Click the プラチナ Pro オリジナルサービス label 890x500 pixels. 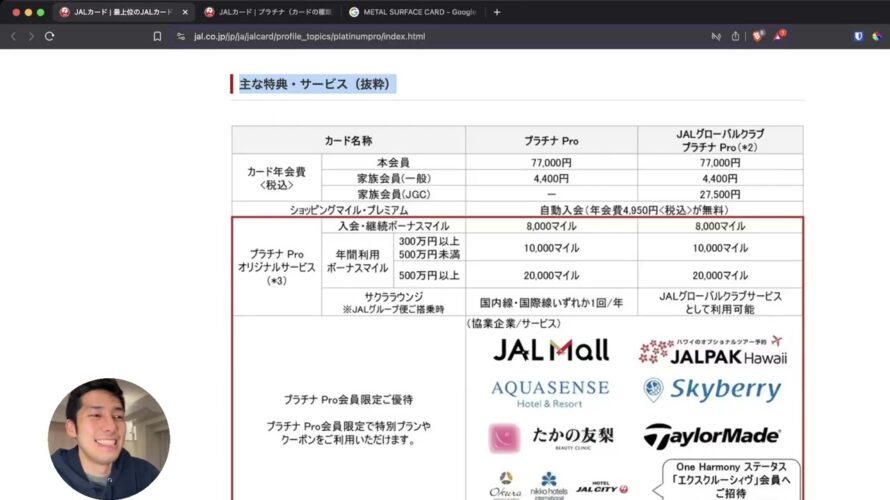tap(276, 267)
